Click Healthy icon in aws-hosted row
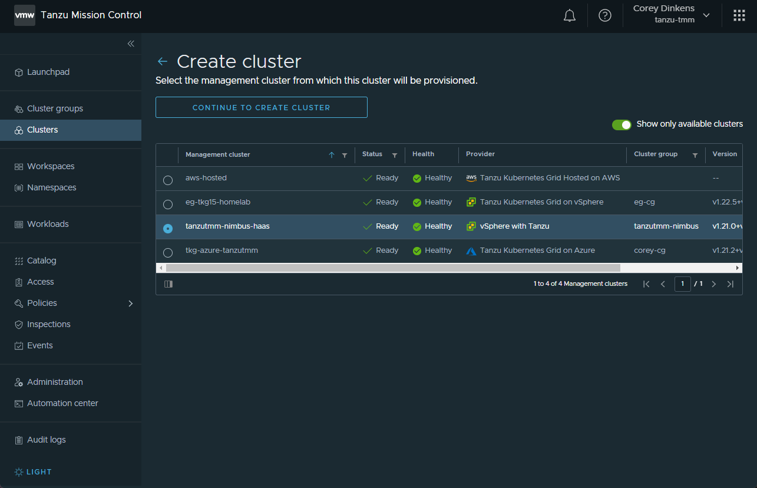The height and width of the screenshot is (488, 757). (x=417, y=179)
